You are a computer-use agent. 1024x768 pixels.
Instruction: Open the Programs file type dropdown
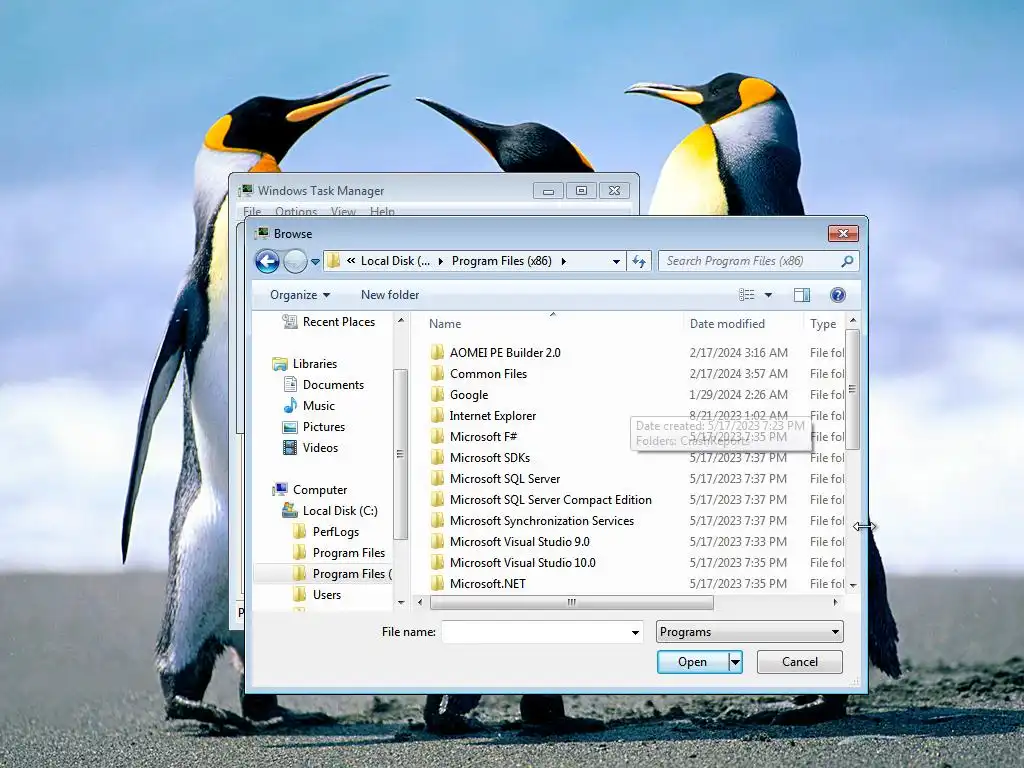750,632
